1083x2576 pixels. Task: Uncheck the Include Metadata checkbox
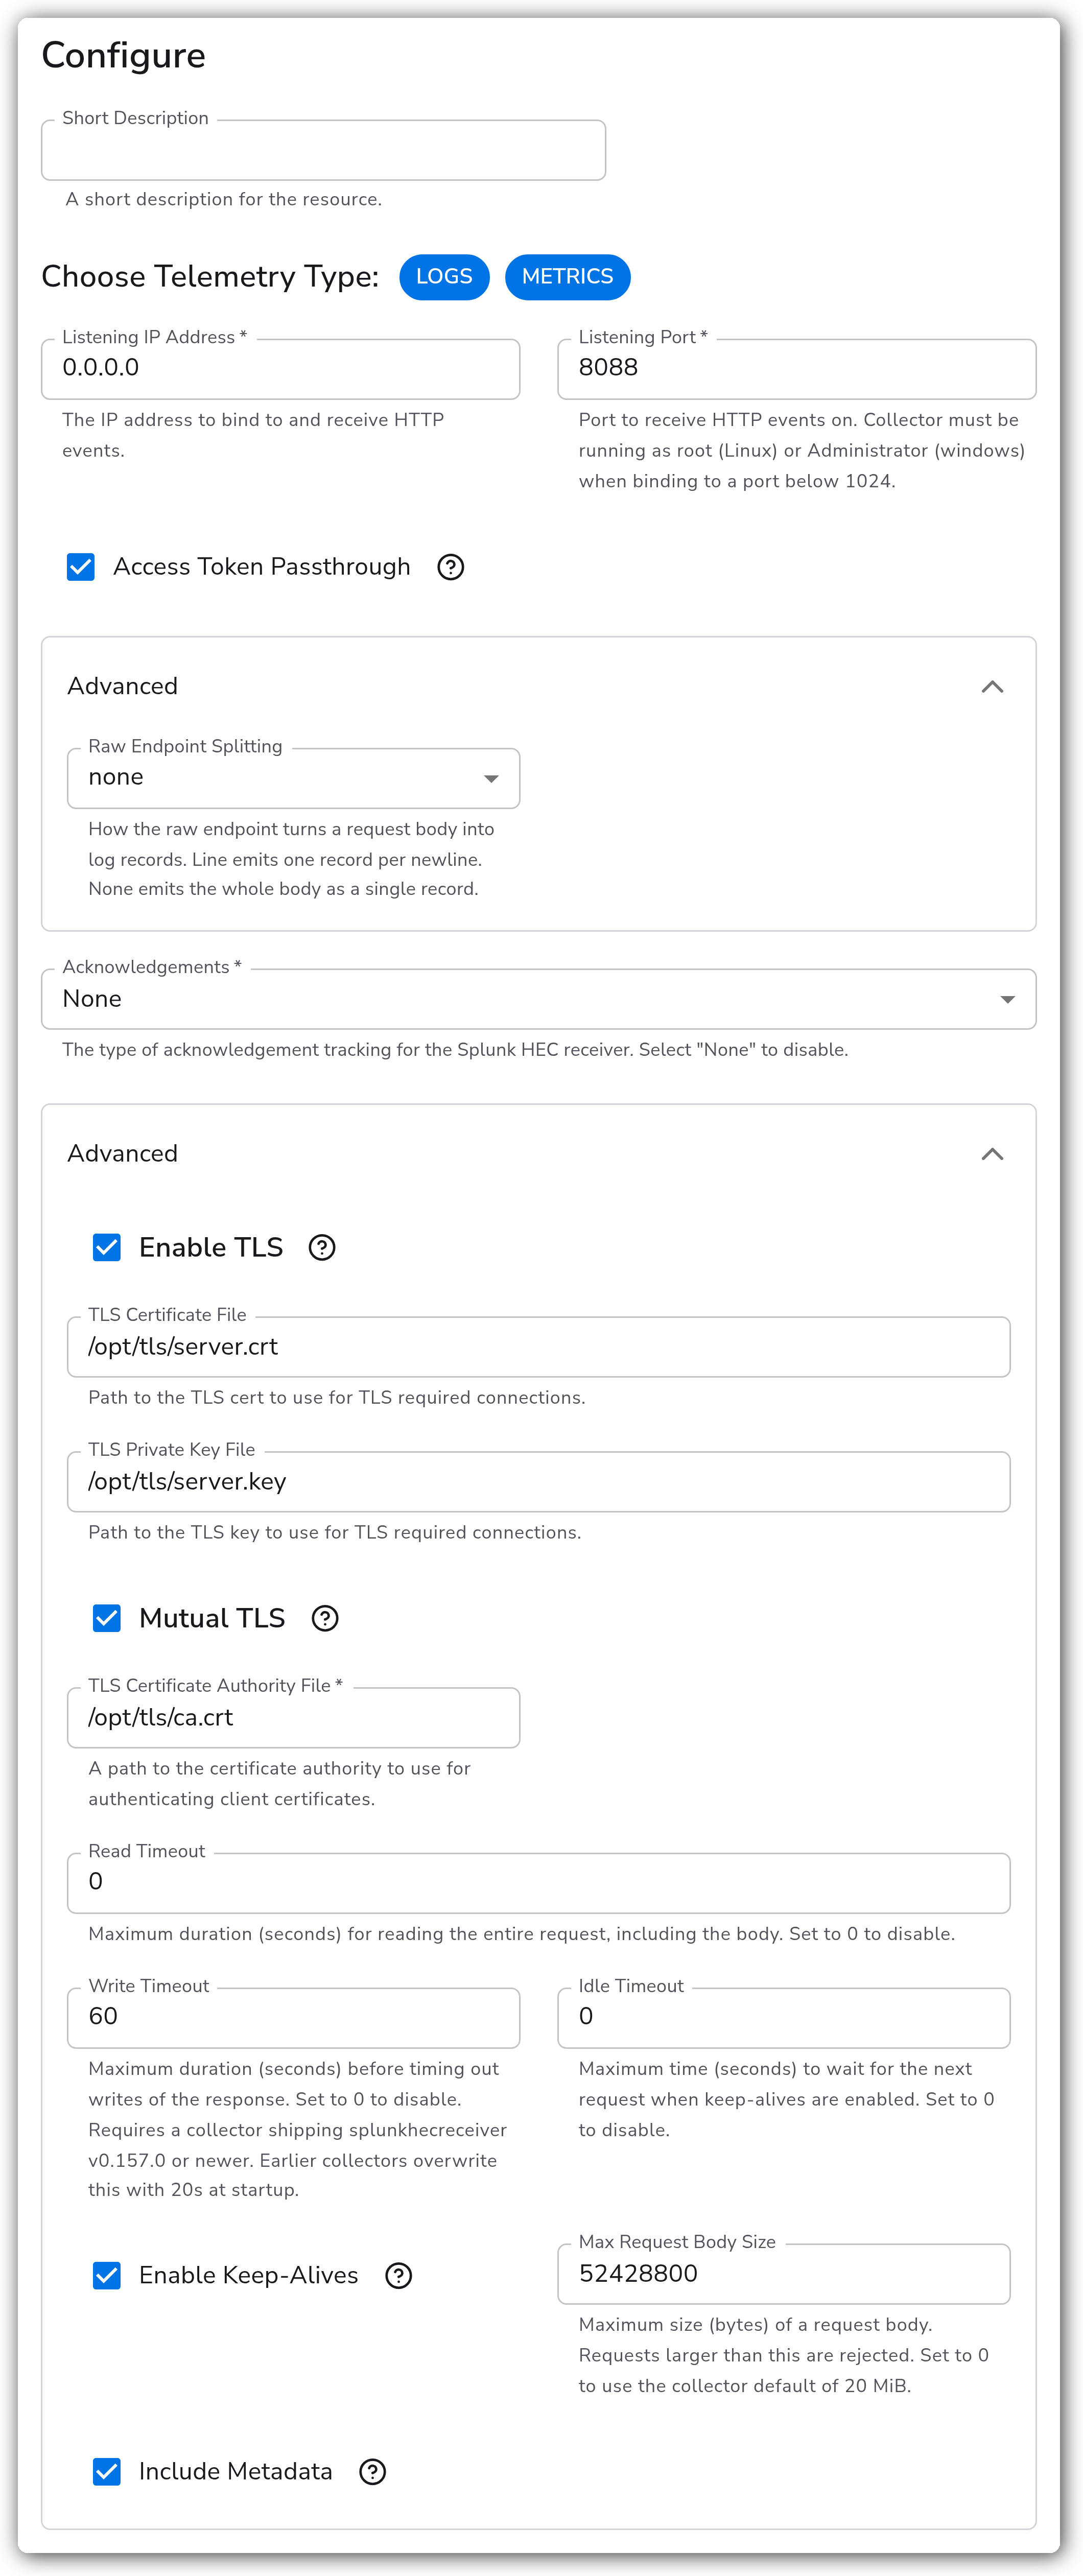[107, 2472]
